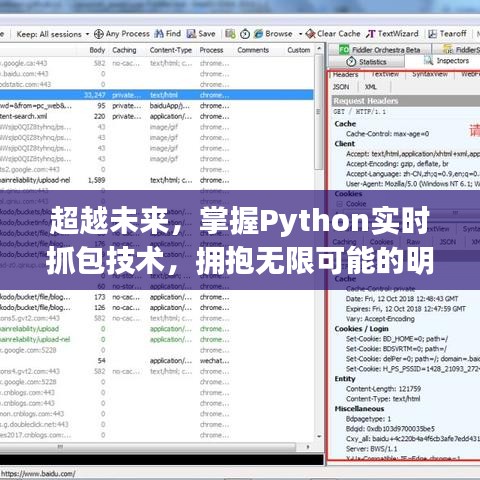Select the Content-Length: 121759 header
This screenshot has width=480, height=480.
[383, 389]
